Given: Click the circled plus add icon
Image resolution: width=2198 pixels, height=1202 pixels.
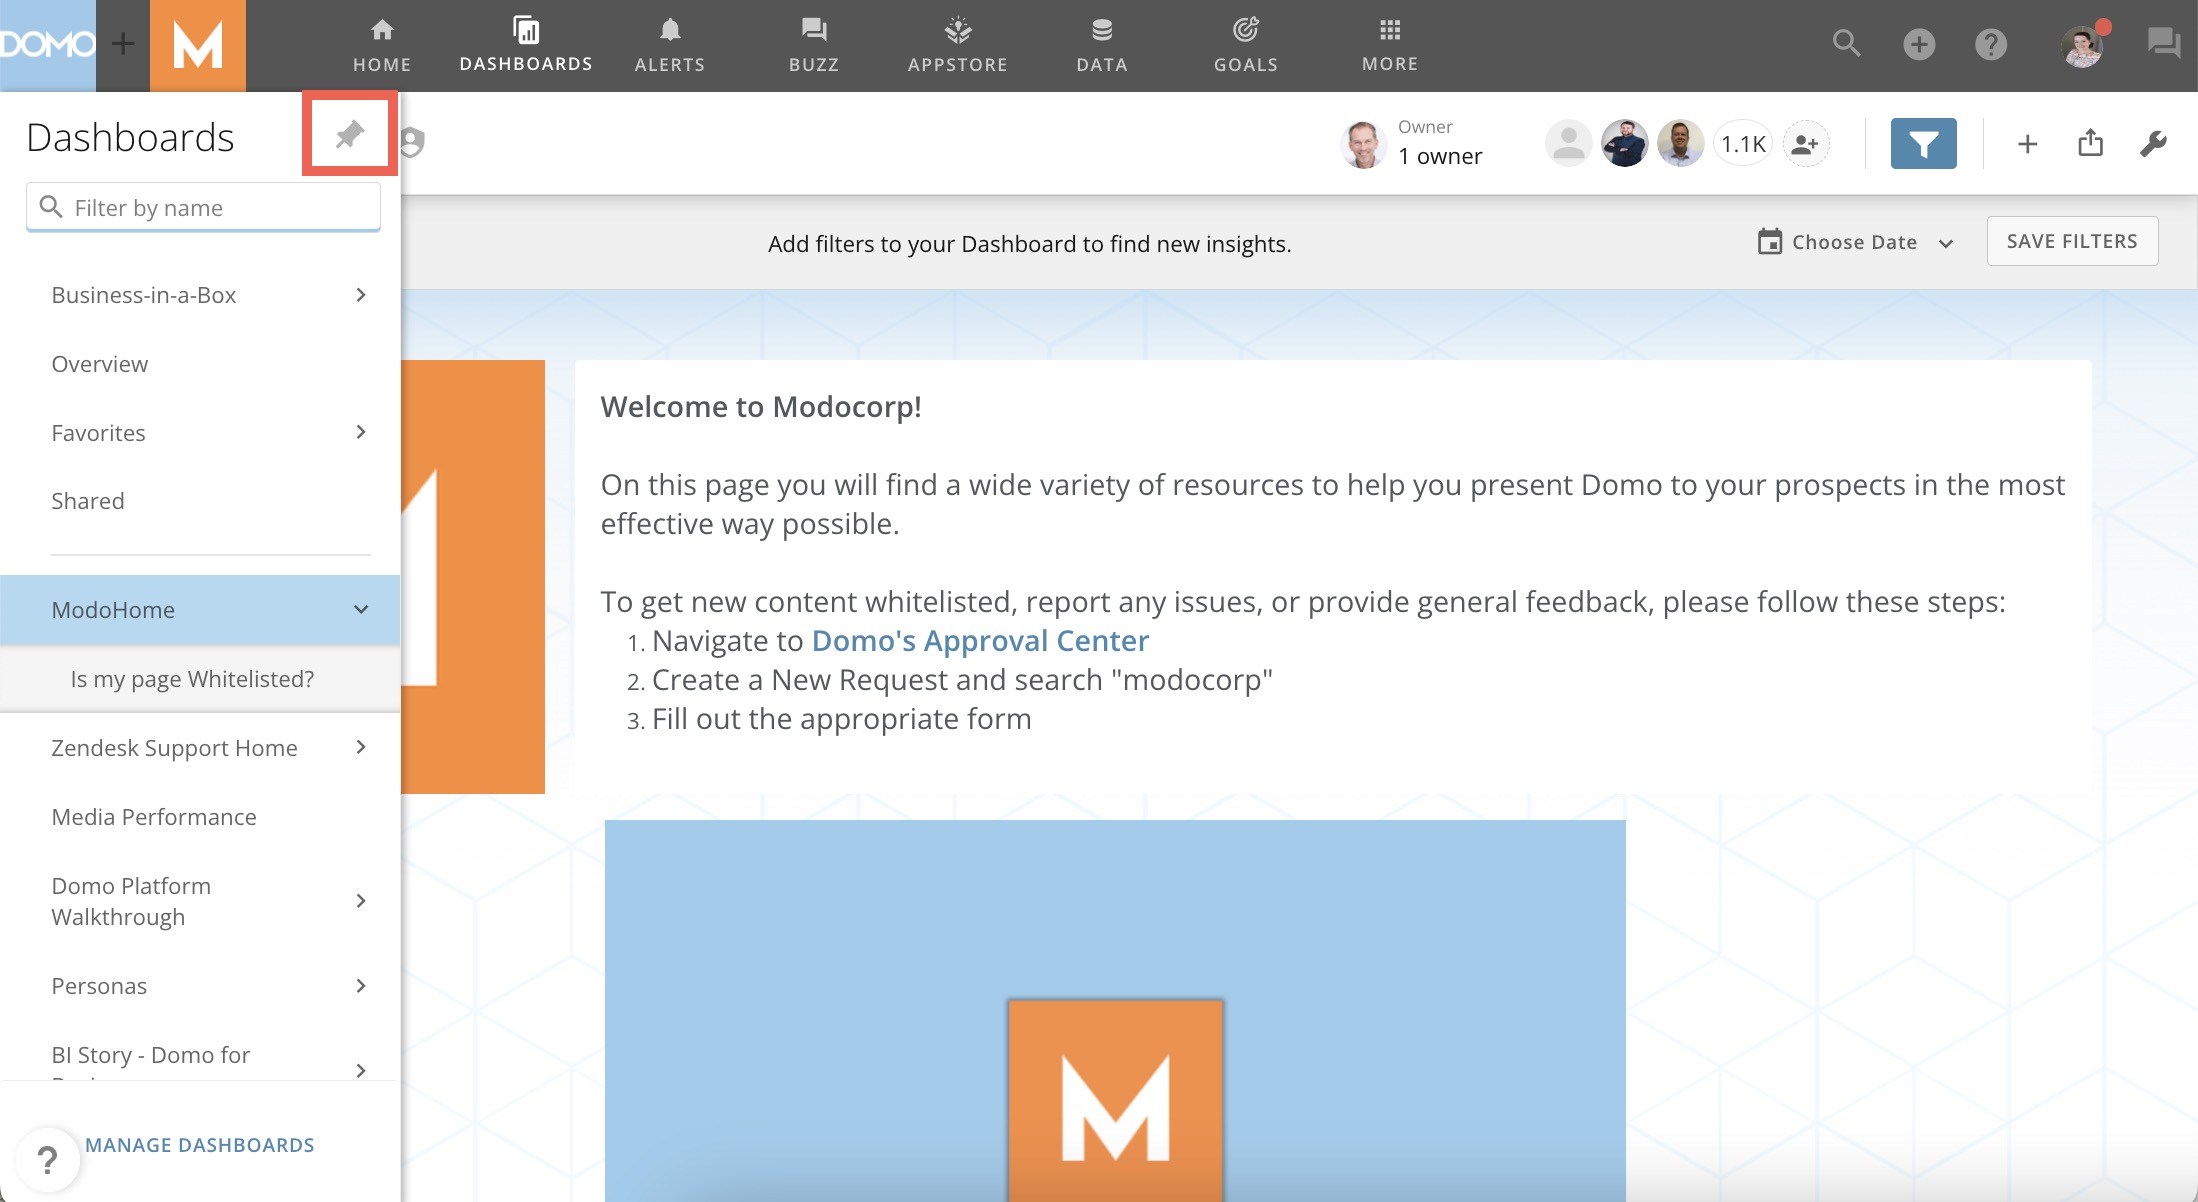Looking at the screenshot, I should 1919,44.
